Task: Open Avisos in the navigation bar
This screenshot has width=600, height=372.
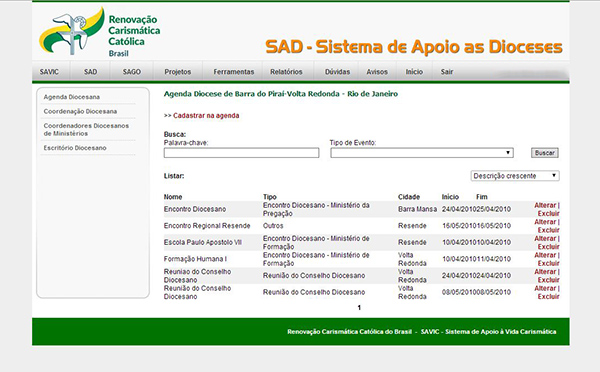Action: point(377,72)
